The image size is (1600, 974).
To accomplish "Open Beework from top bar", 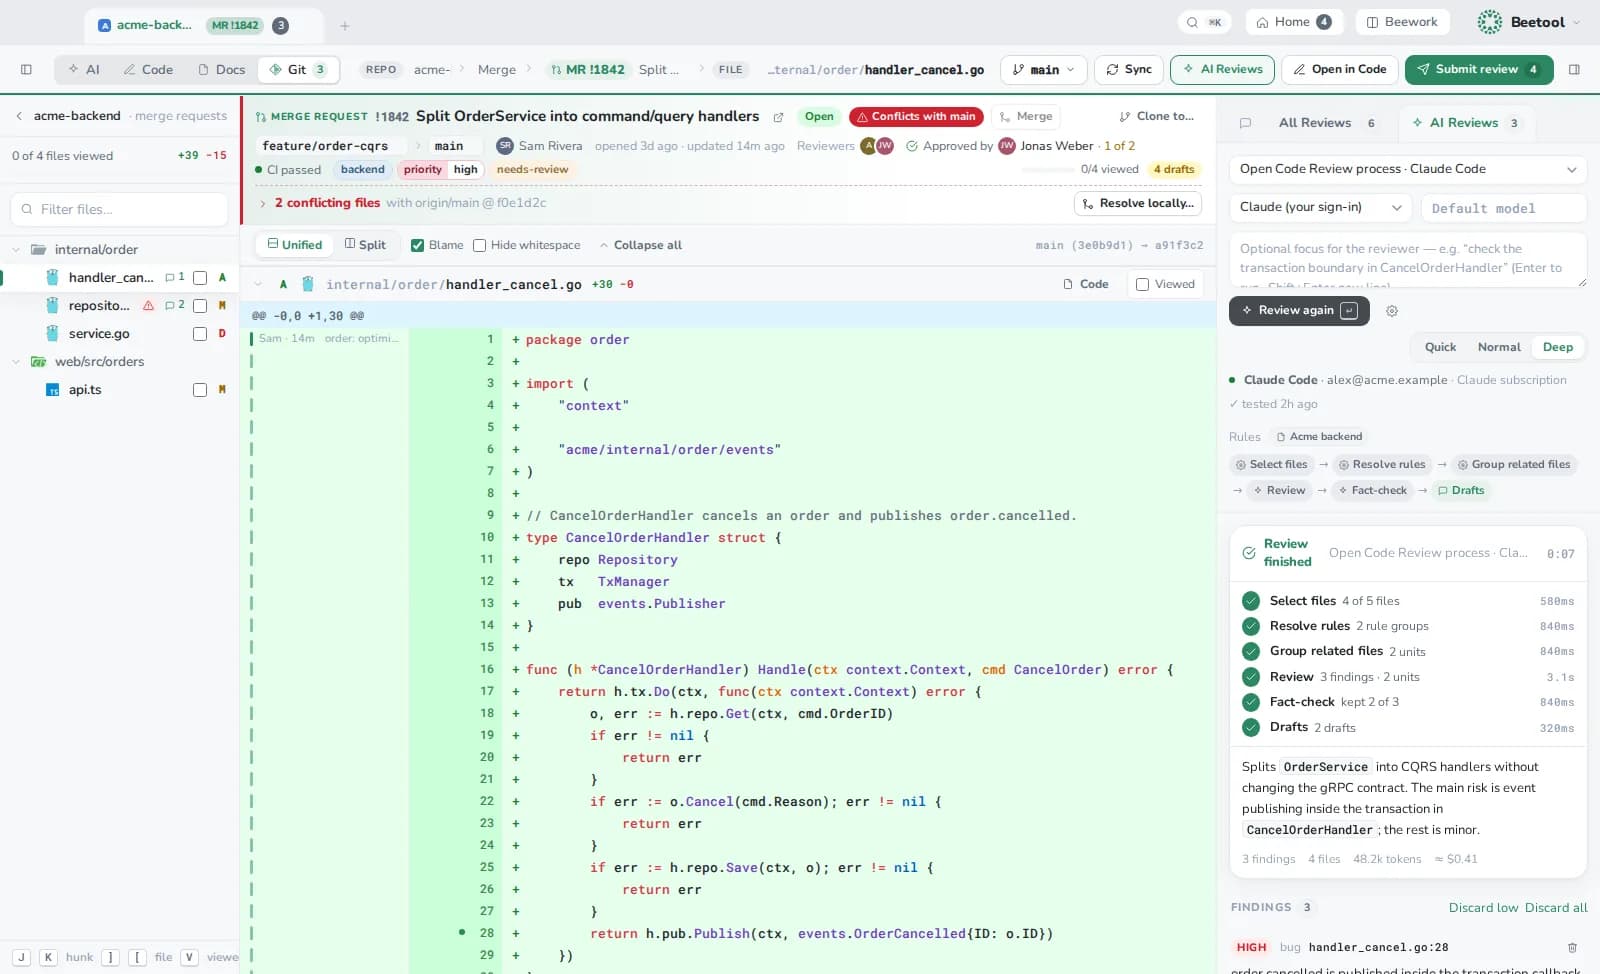I will [1402, 22].
